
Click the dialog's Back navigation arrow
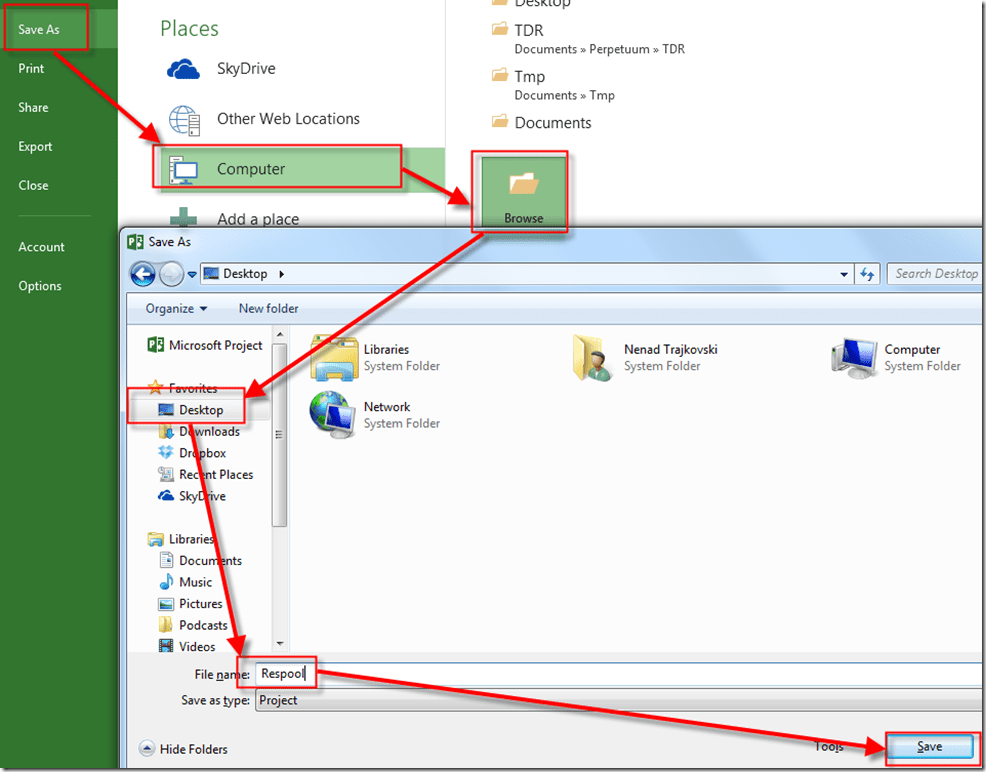pyautogui.click(x=142, y=274)
